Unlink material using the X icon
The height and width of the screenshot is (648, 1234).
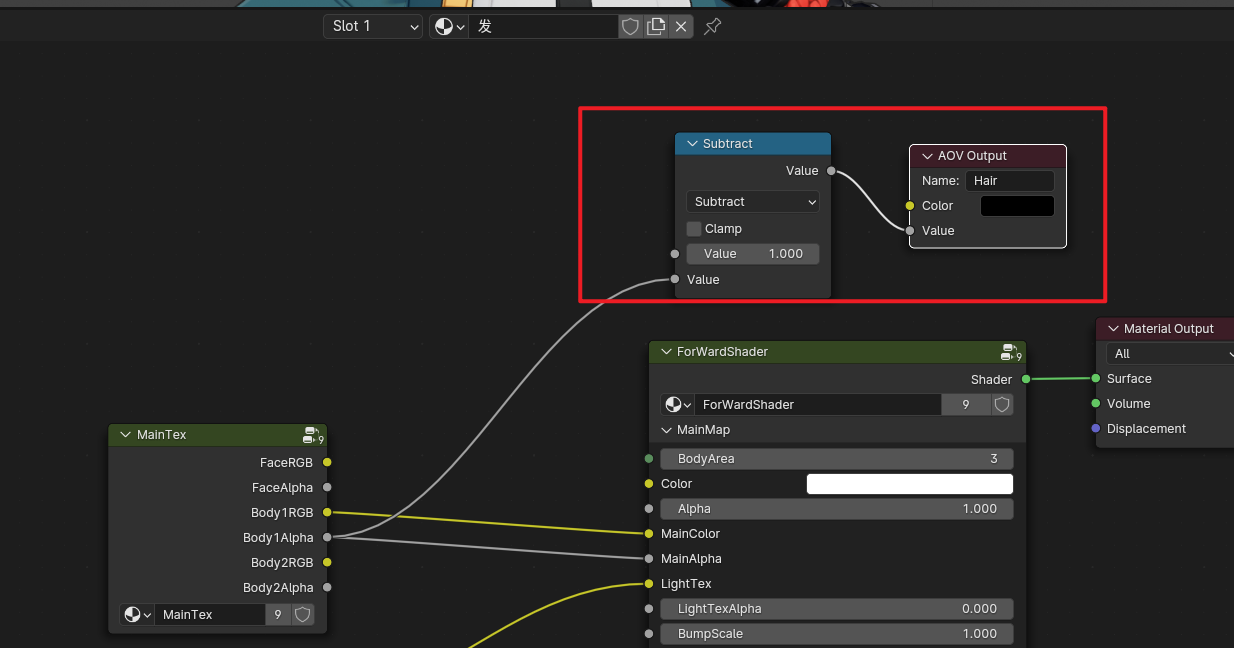tap(681, 27)
